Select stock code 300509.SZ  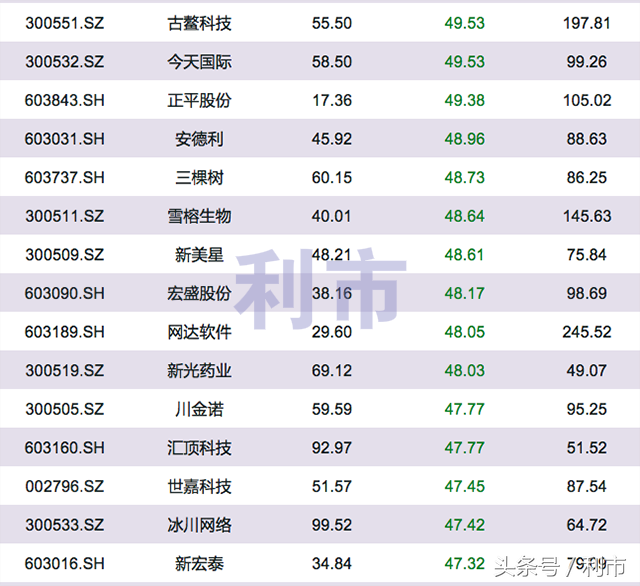pos(64,255)
